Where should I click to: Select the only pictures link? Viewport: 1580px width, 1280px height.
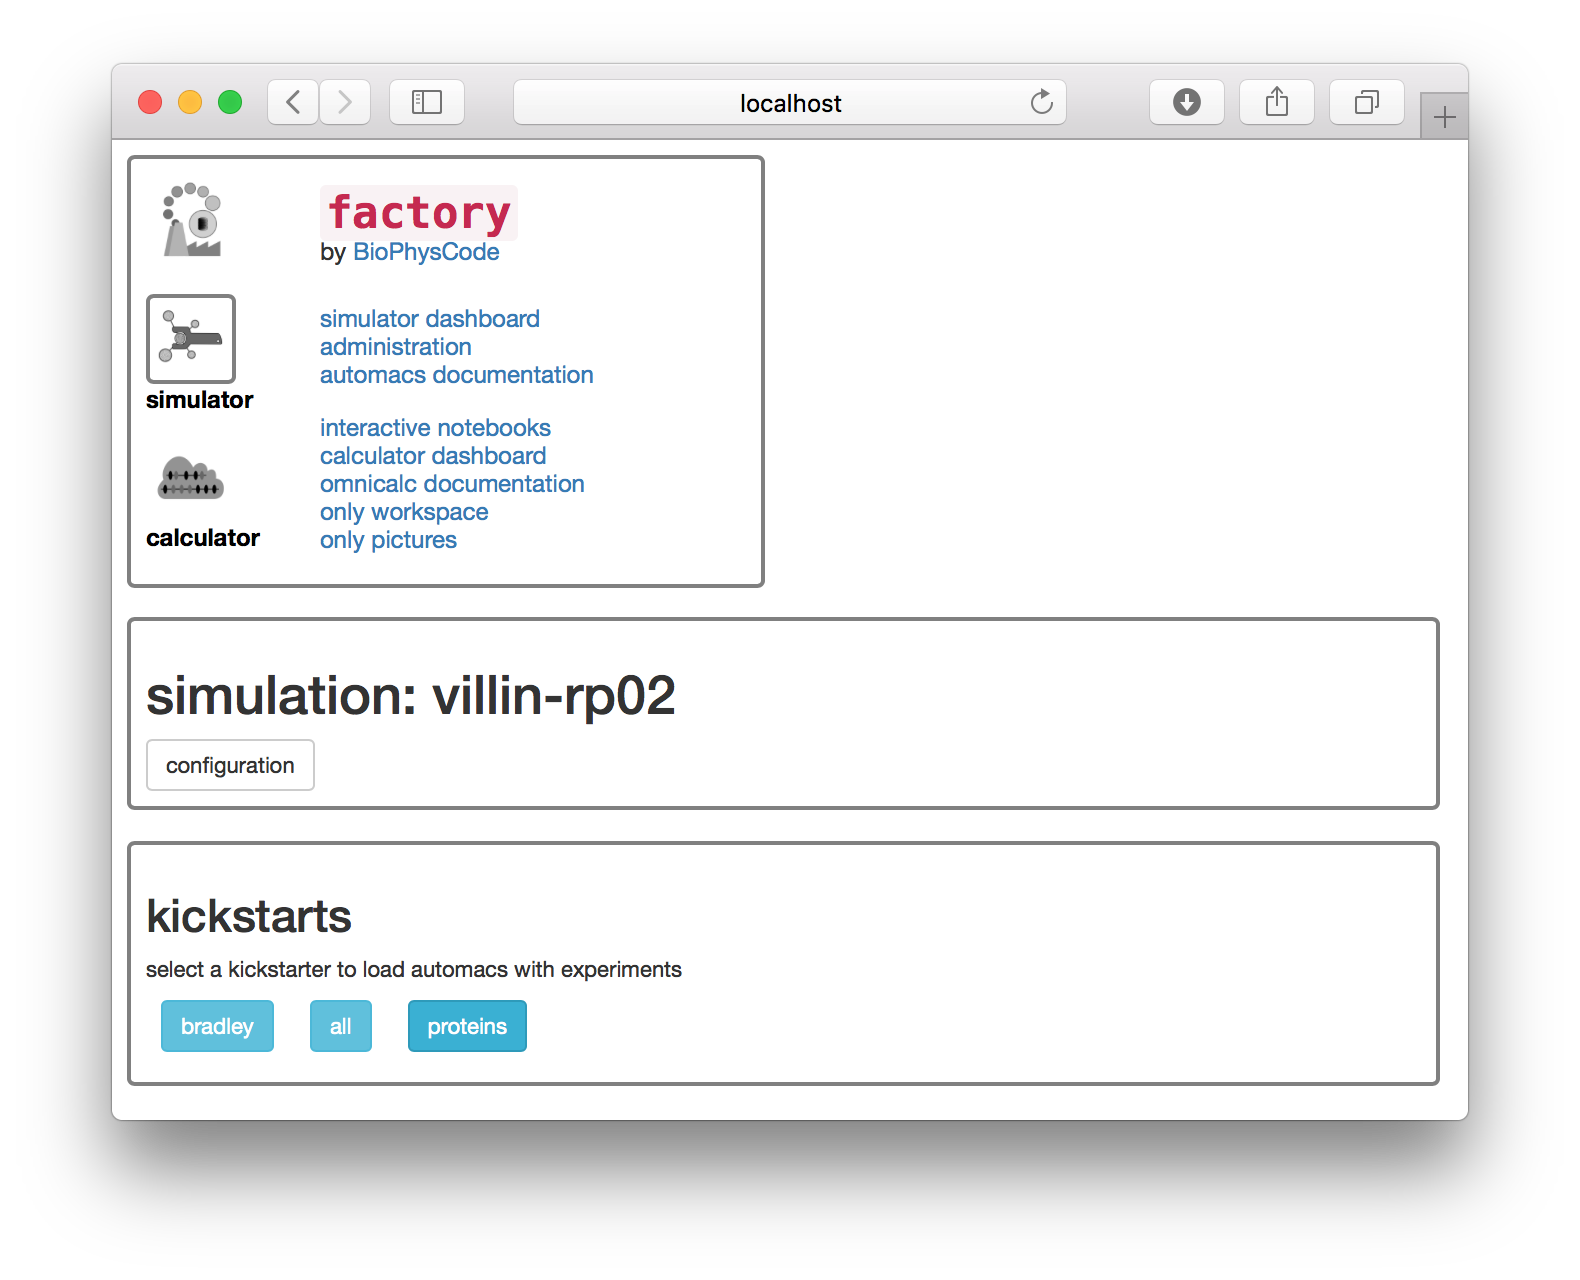click(388, 540)
